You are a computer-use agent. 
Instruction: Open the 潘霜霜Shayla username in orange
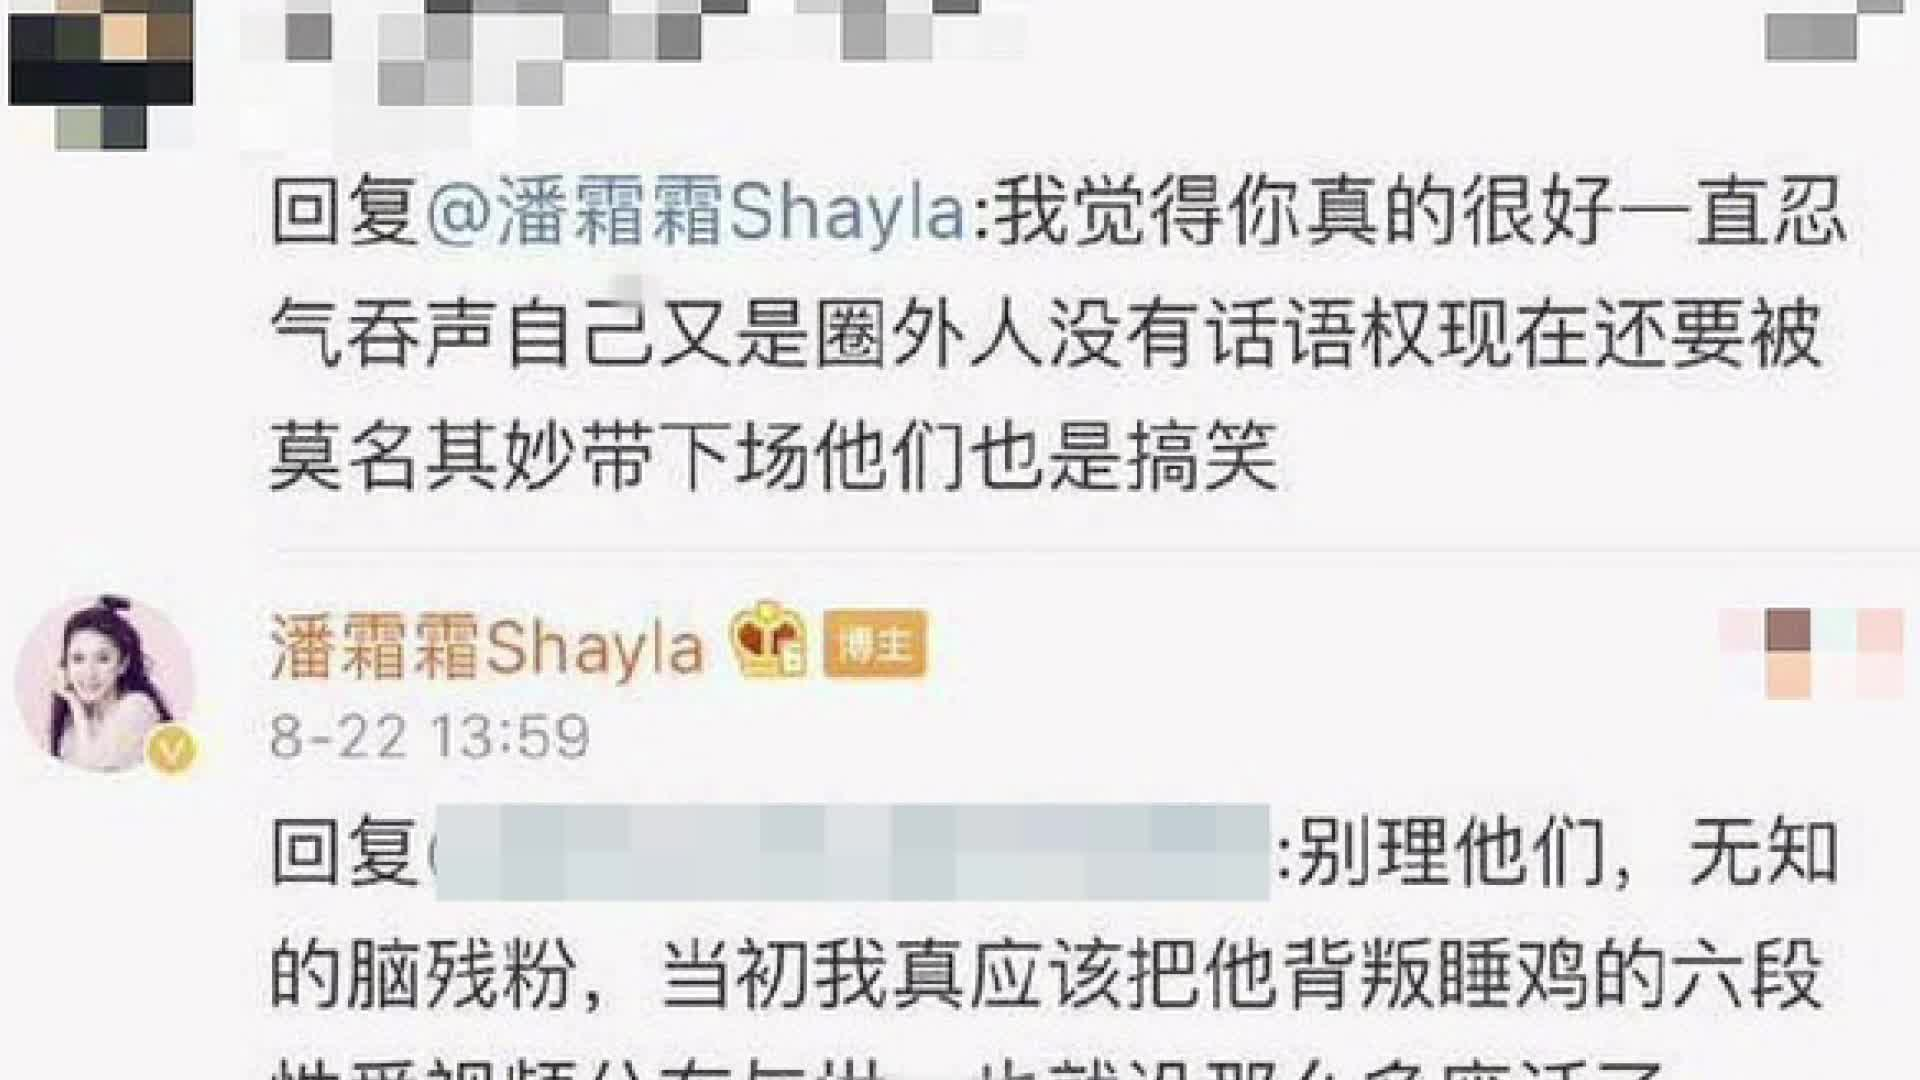(487, 649)
